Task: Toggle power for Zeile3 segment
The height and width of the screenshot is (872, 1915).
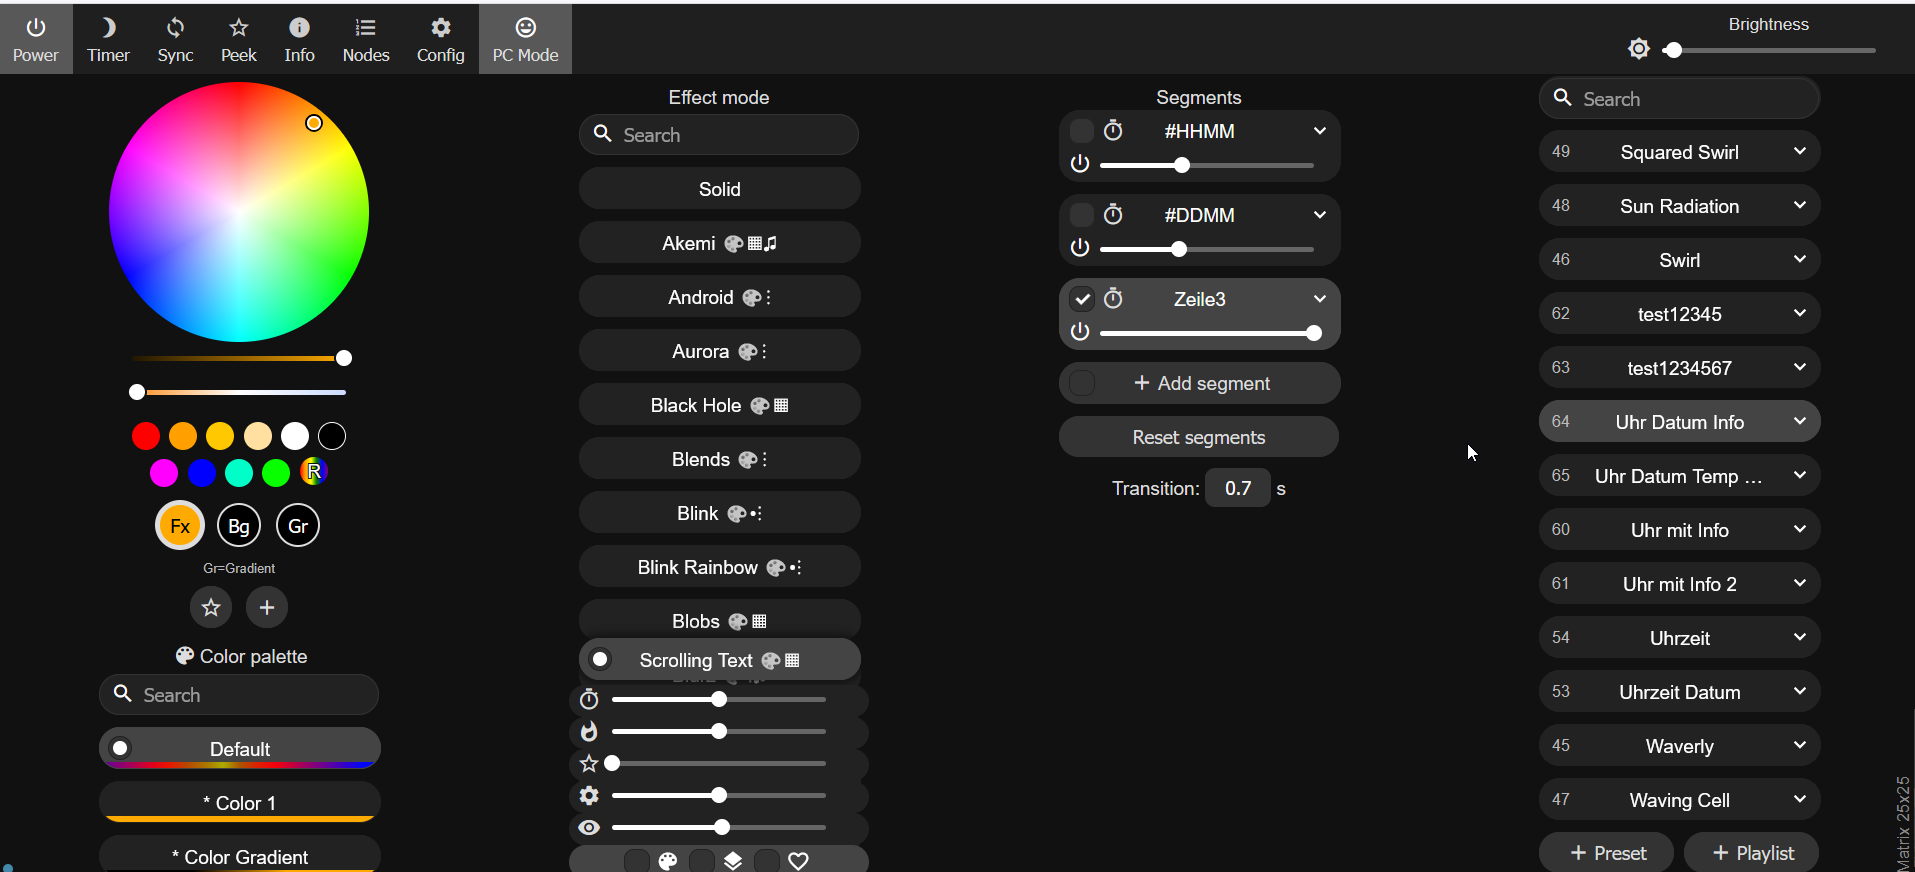Action: point(1080,332)
